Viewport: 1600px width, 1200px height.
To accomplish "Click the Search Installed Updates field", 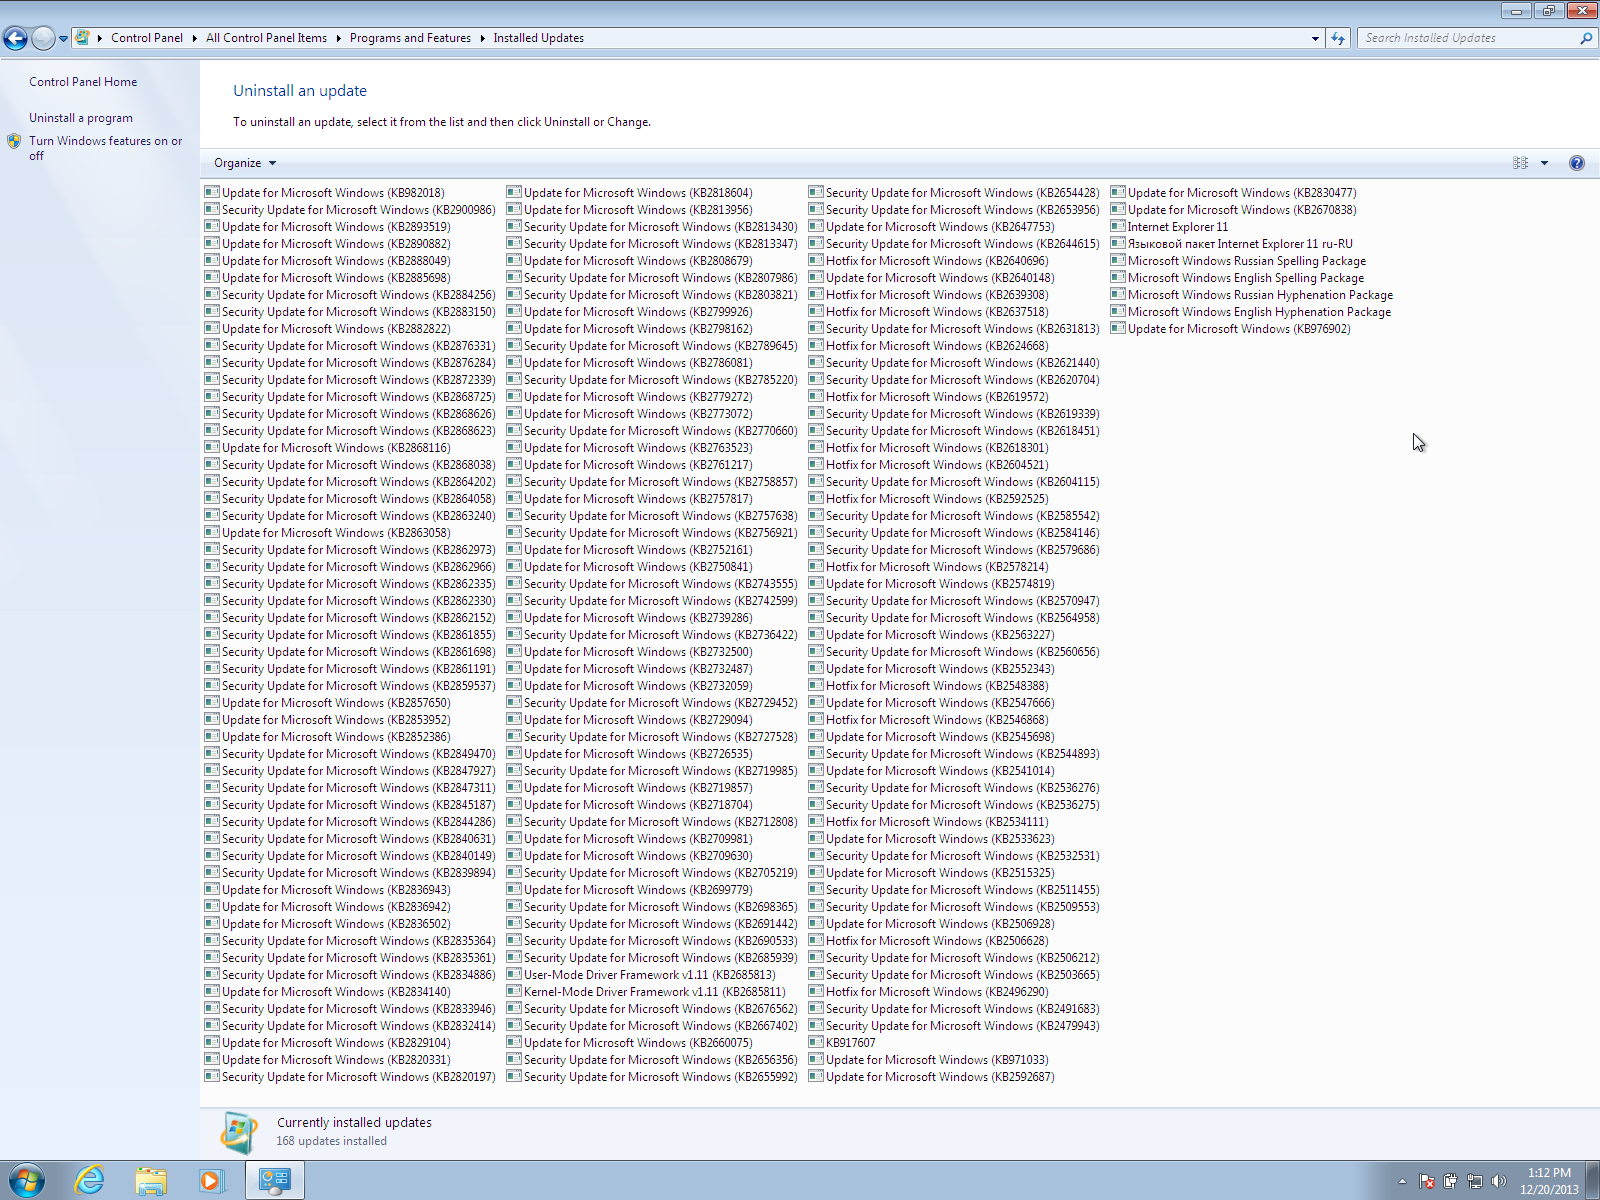I will [1465, 38].
